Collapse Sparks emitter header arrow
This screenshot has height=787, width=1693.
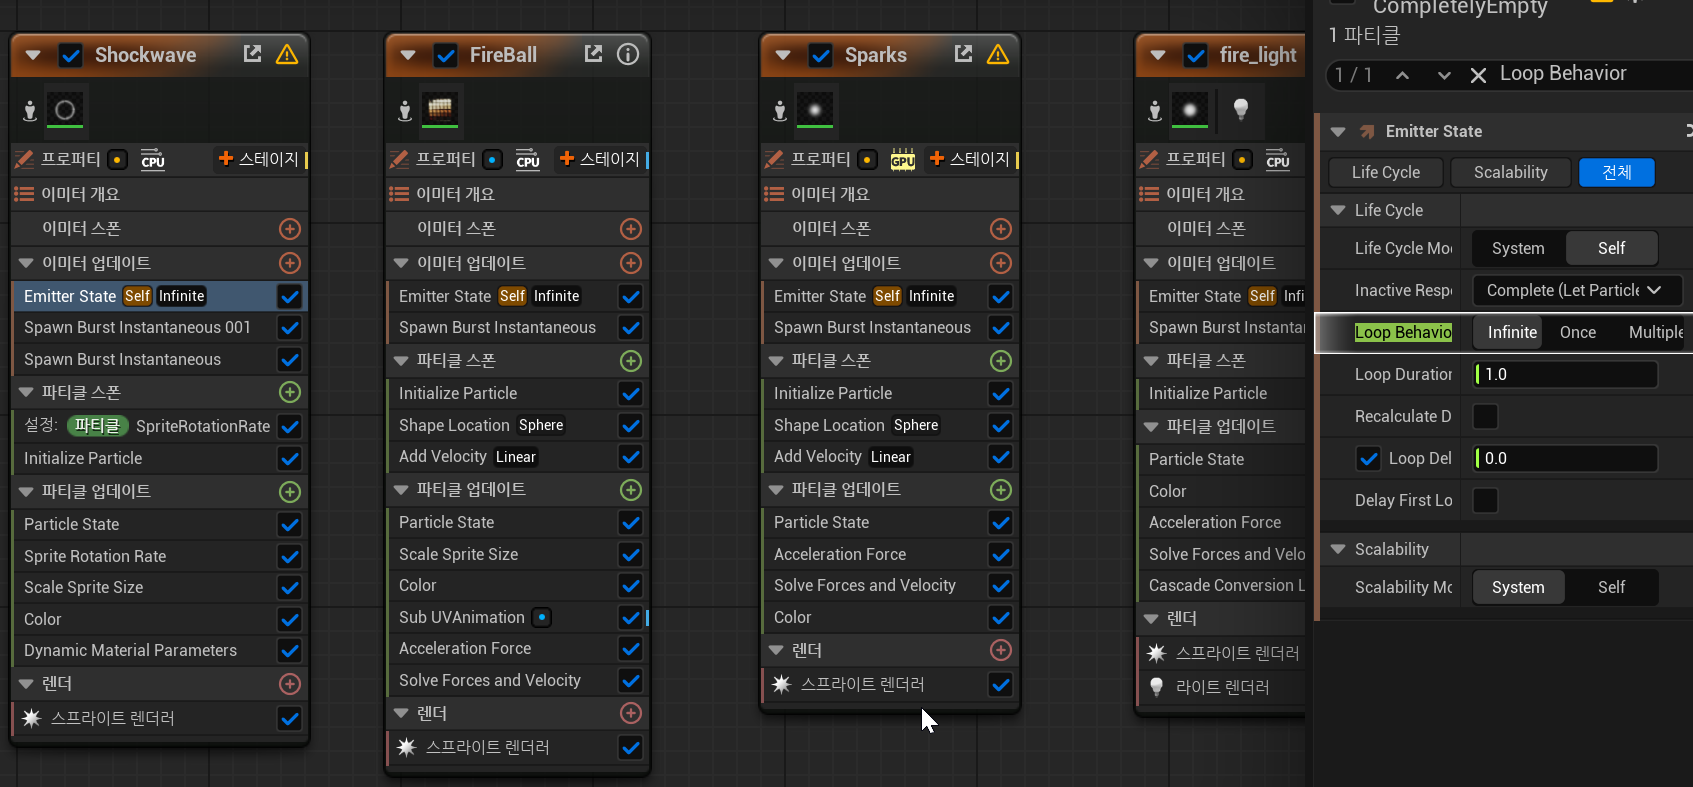pyautogui.click(x=783, y=55)
